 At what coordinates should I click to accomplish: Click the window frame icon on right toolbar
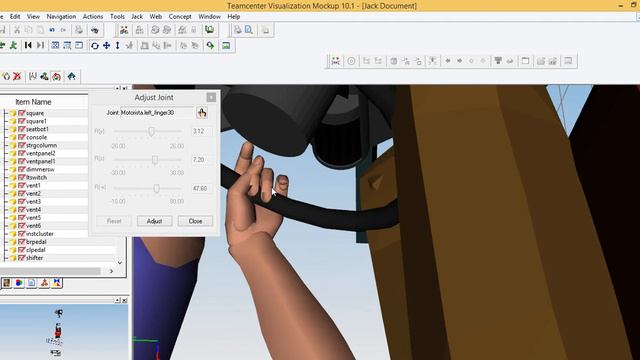(525, 61)
